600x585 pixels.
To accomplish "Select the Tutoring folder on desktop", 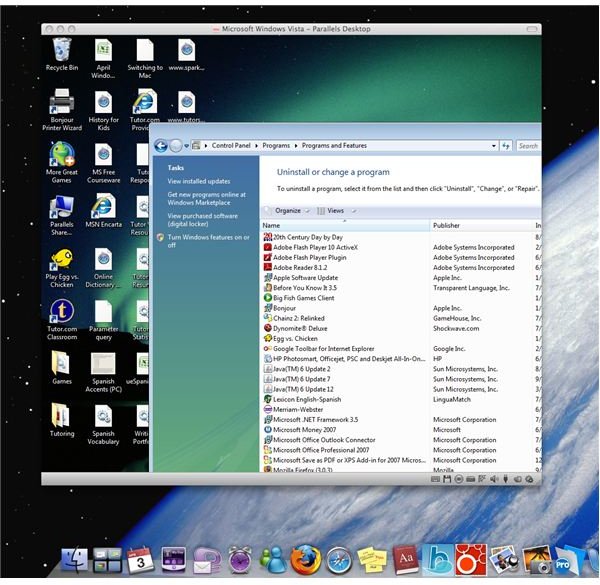I will pyautogui.click(x=62, y=420).
